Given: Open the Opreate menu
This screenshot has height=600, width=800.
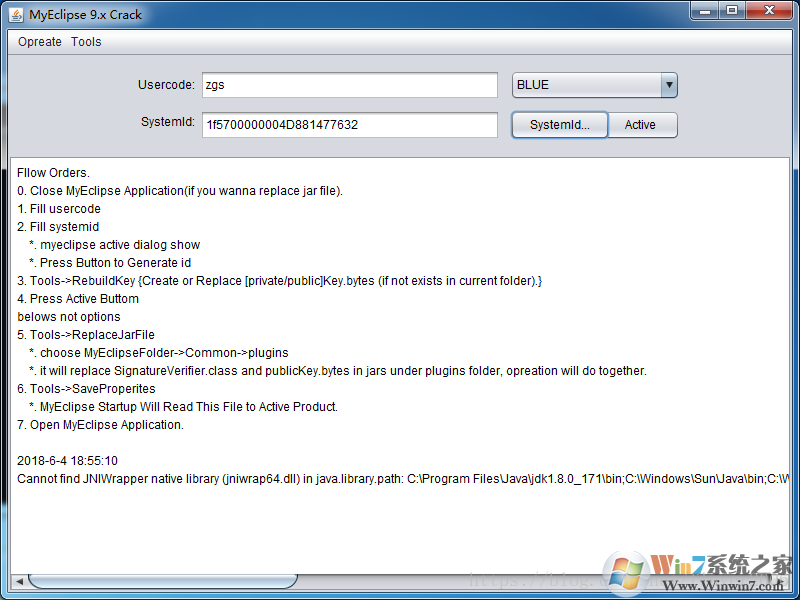Looking at the screenshot, I should click(x=40, y=42).
